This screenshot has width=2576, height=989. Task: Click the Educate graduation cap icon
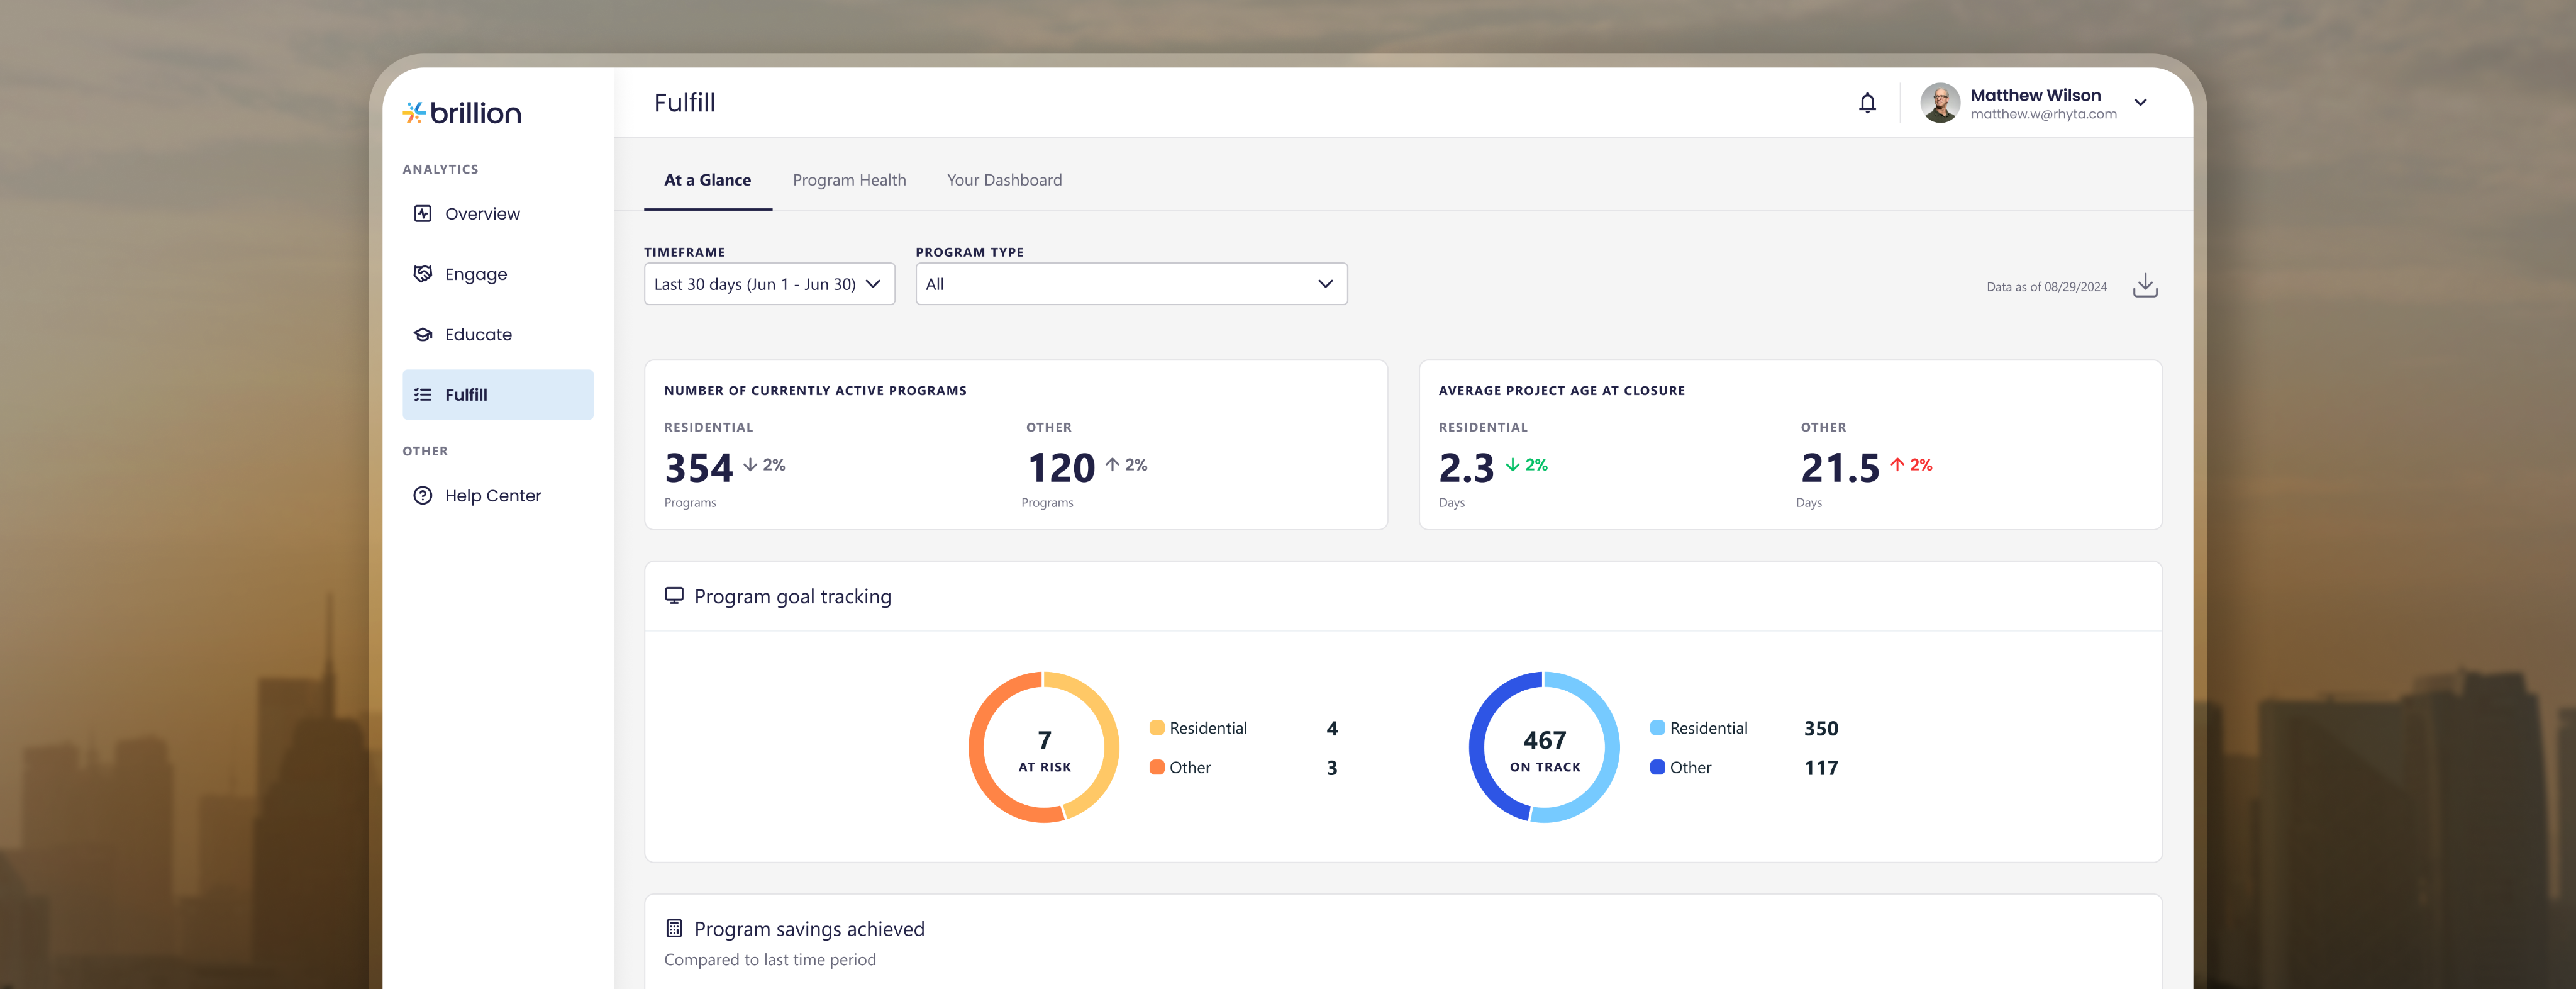click(x=423, y=334)
